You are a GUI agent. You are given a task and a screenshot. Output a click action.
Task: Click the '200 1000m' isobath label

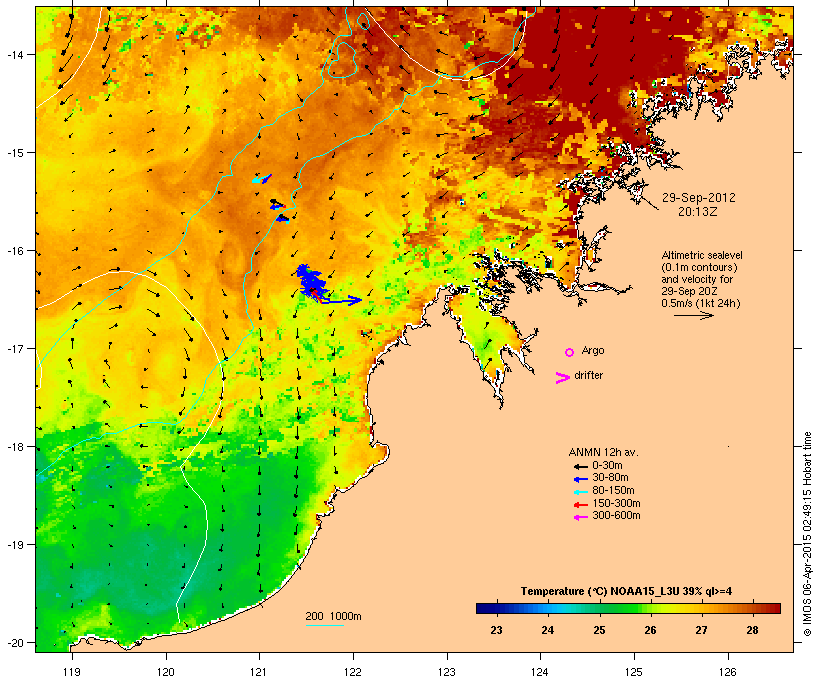[333, 616]
